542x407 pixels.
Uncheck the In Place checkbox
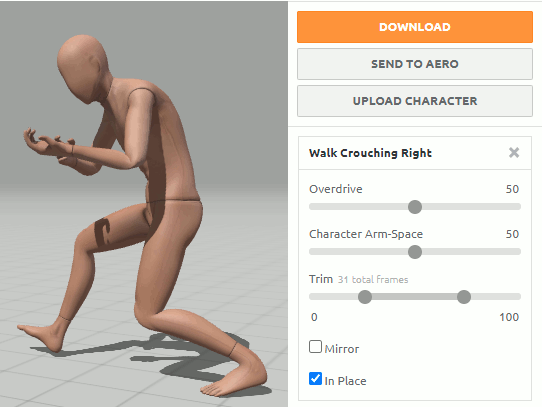[315, 379]
